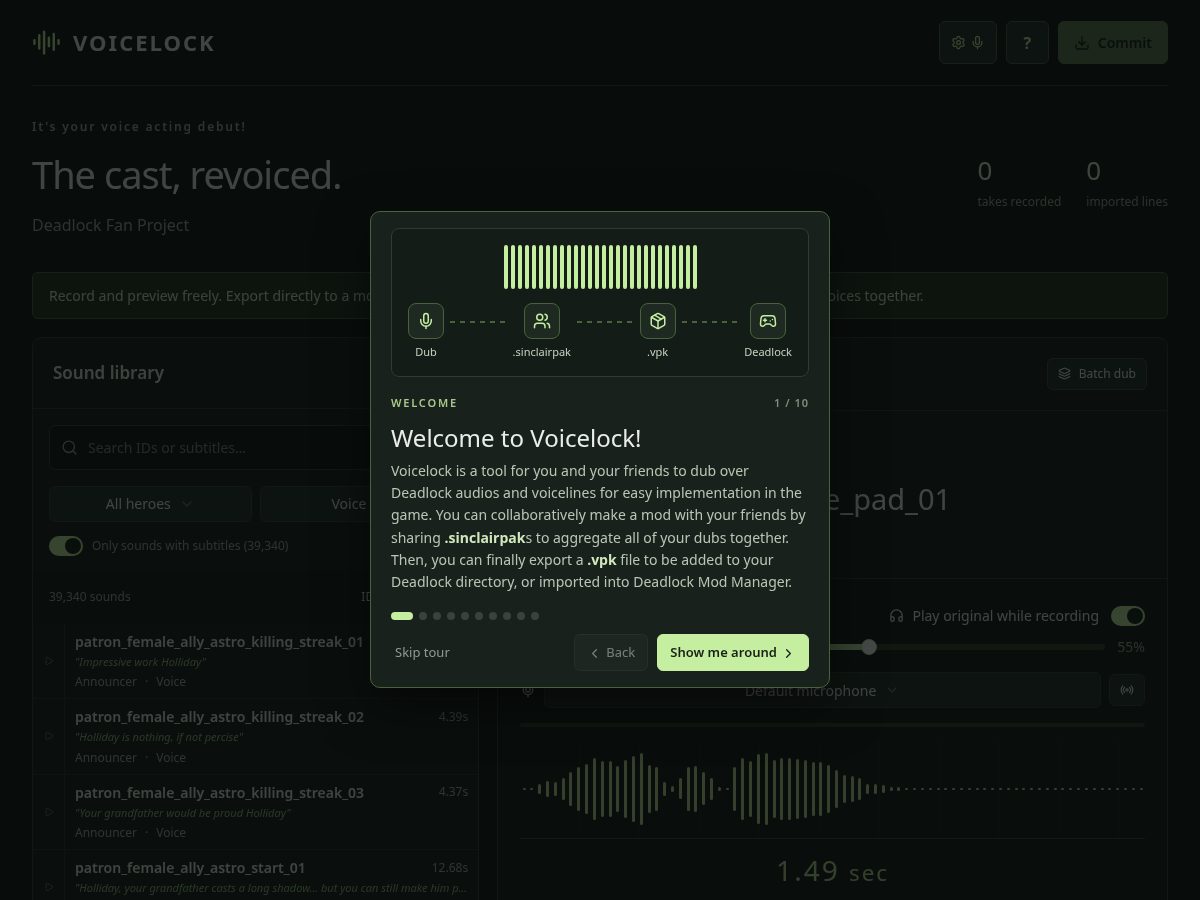Open the help question mark button
The height and width of the screenshot is (900, 1200).
tap(1027, 43)
